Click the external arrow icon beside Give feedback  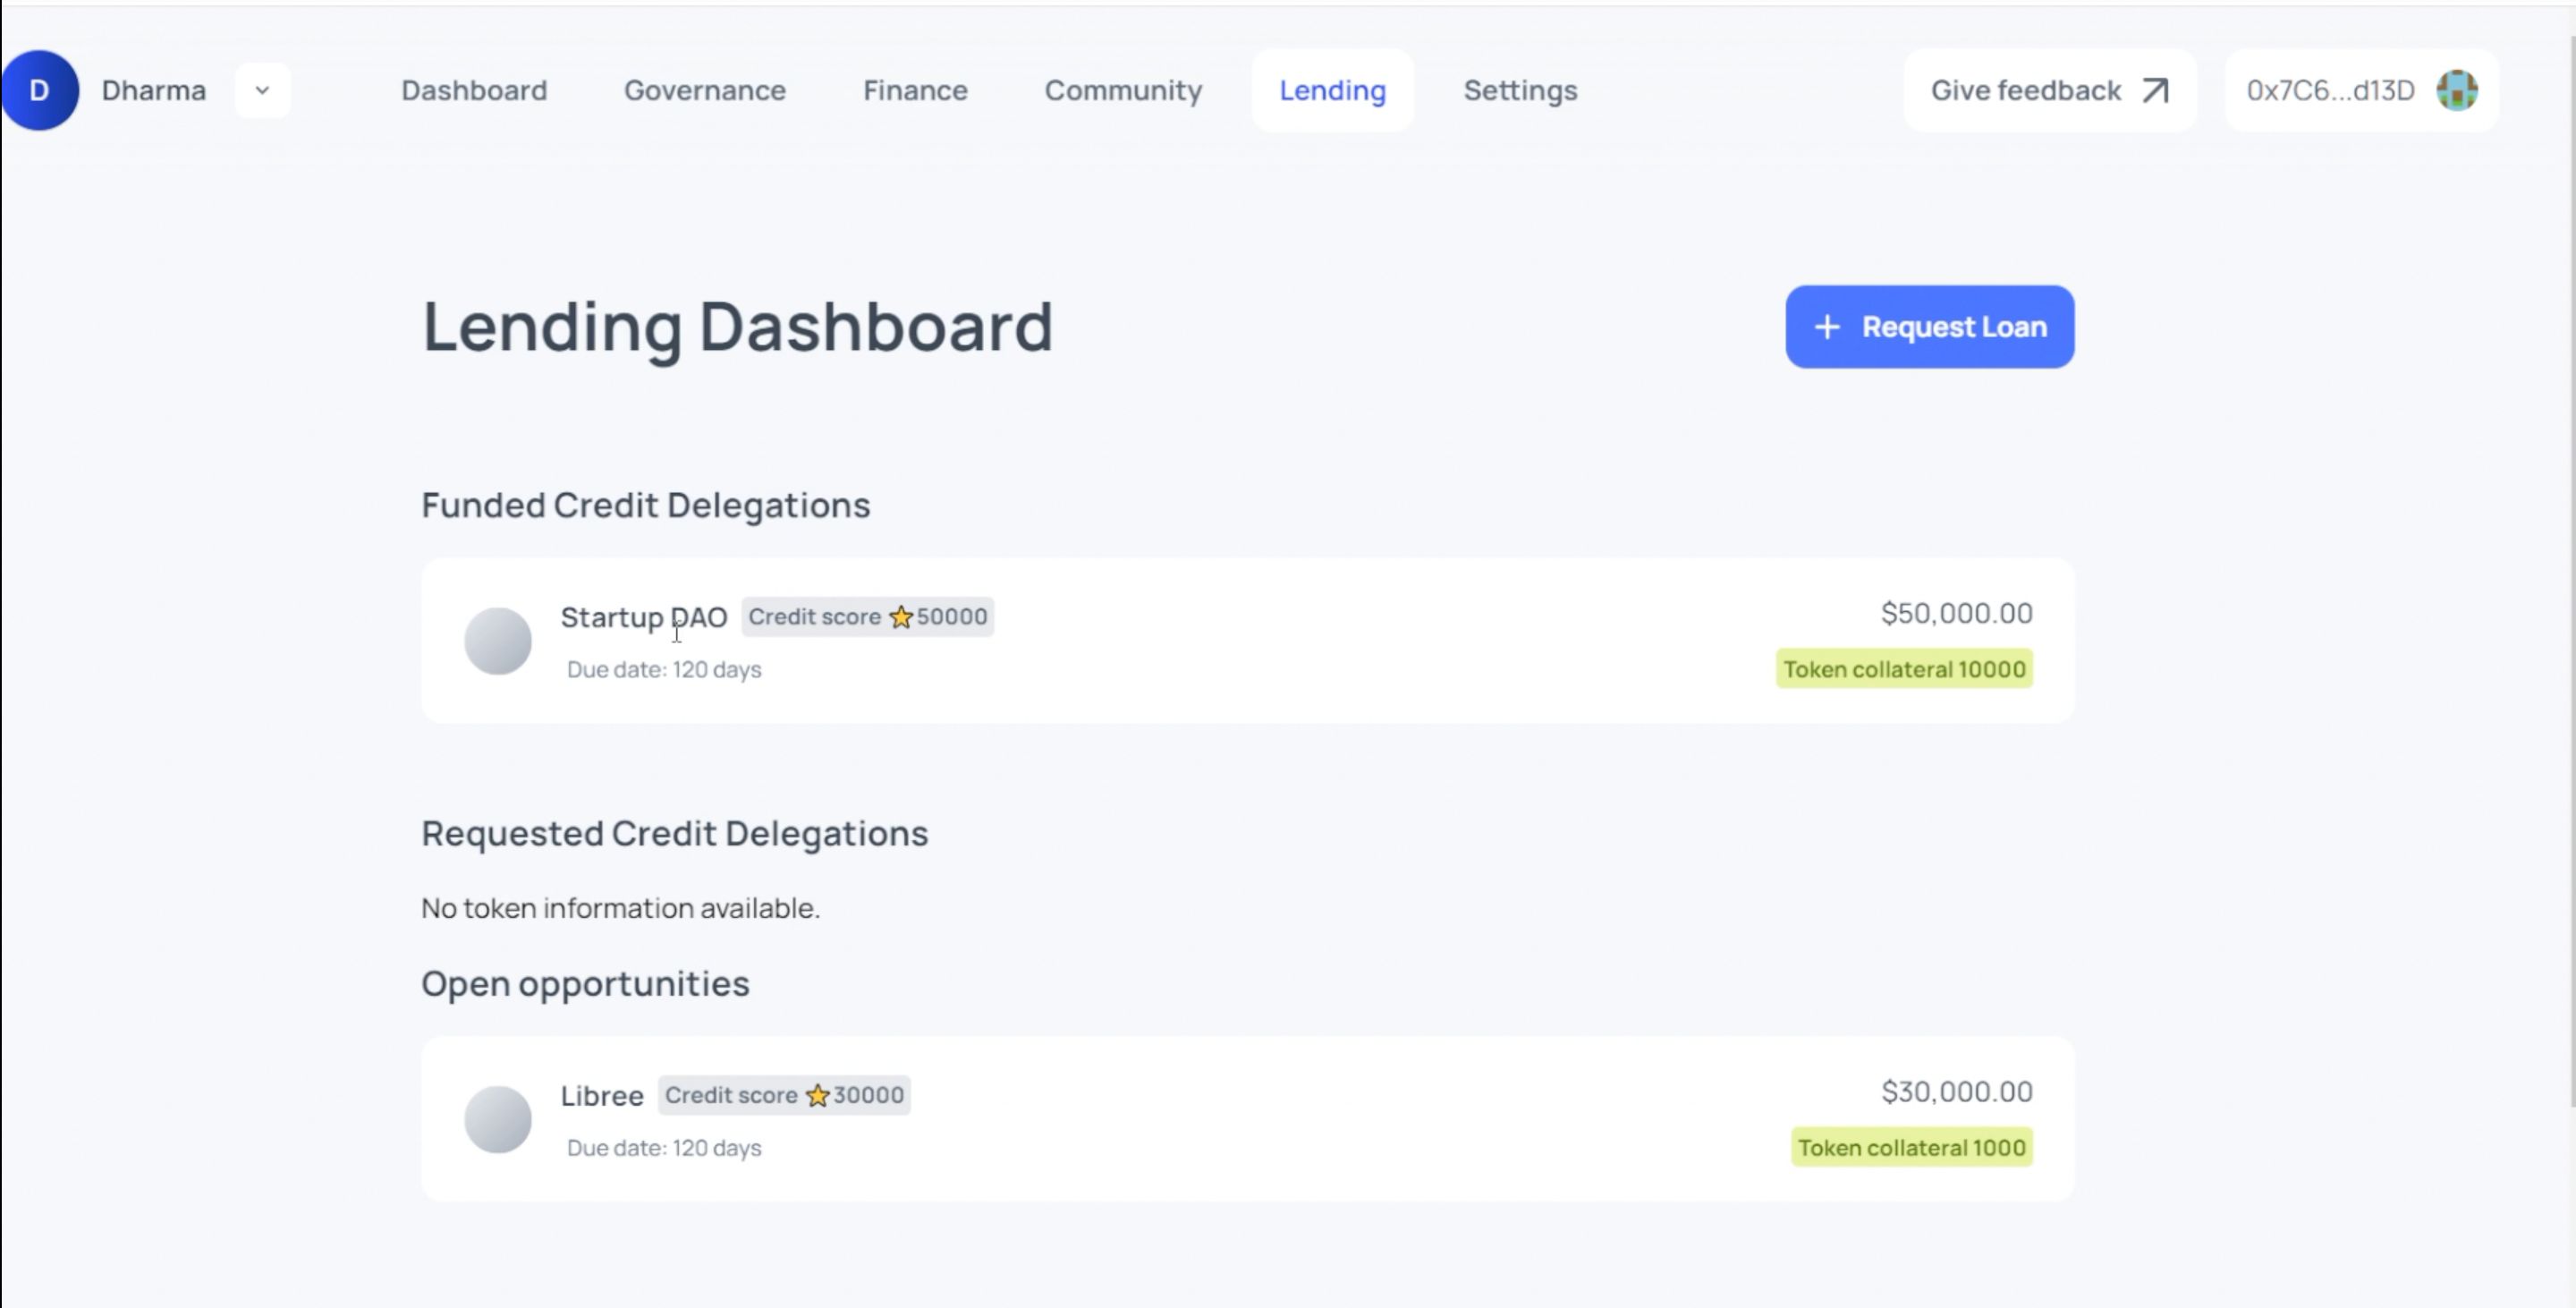(2156, 90)
